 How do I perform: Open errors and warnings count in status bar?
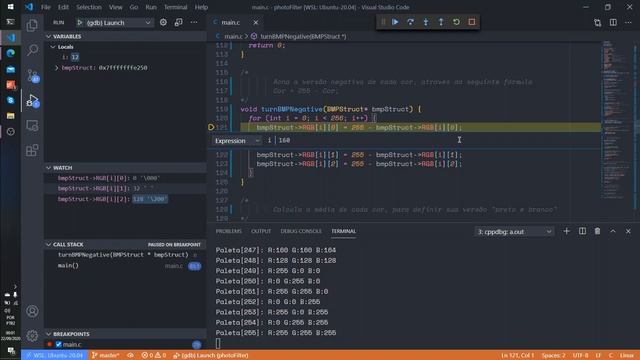(x=154, y=355)
